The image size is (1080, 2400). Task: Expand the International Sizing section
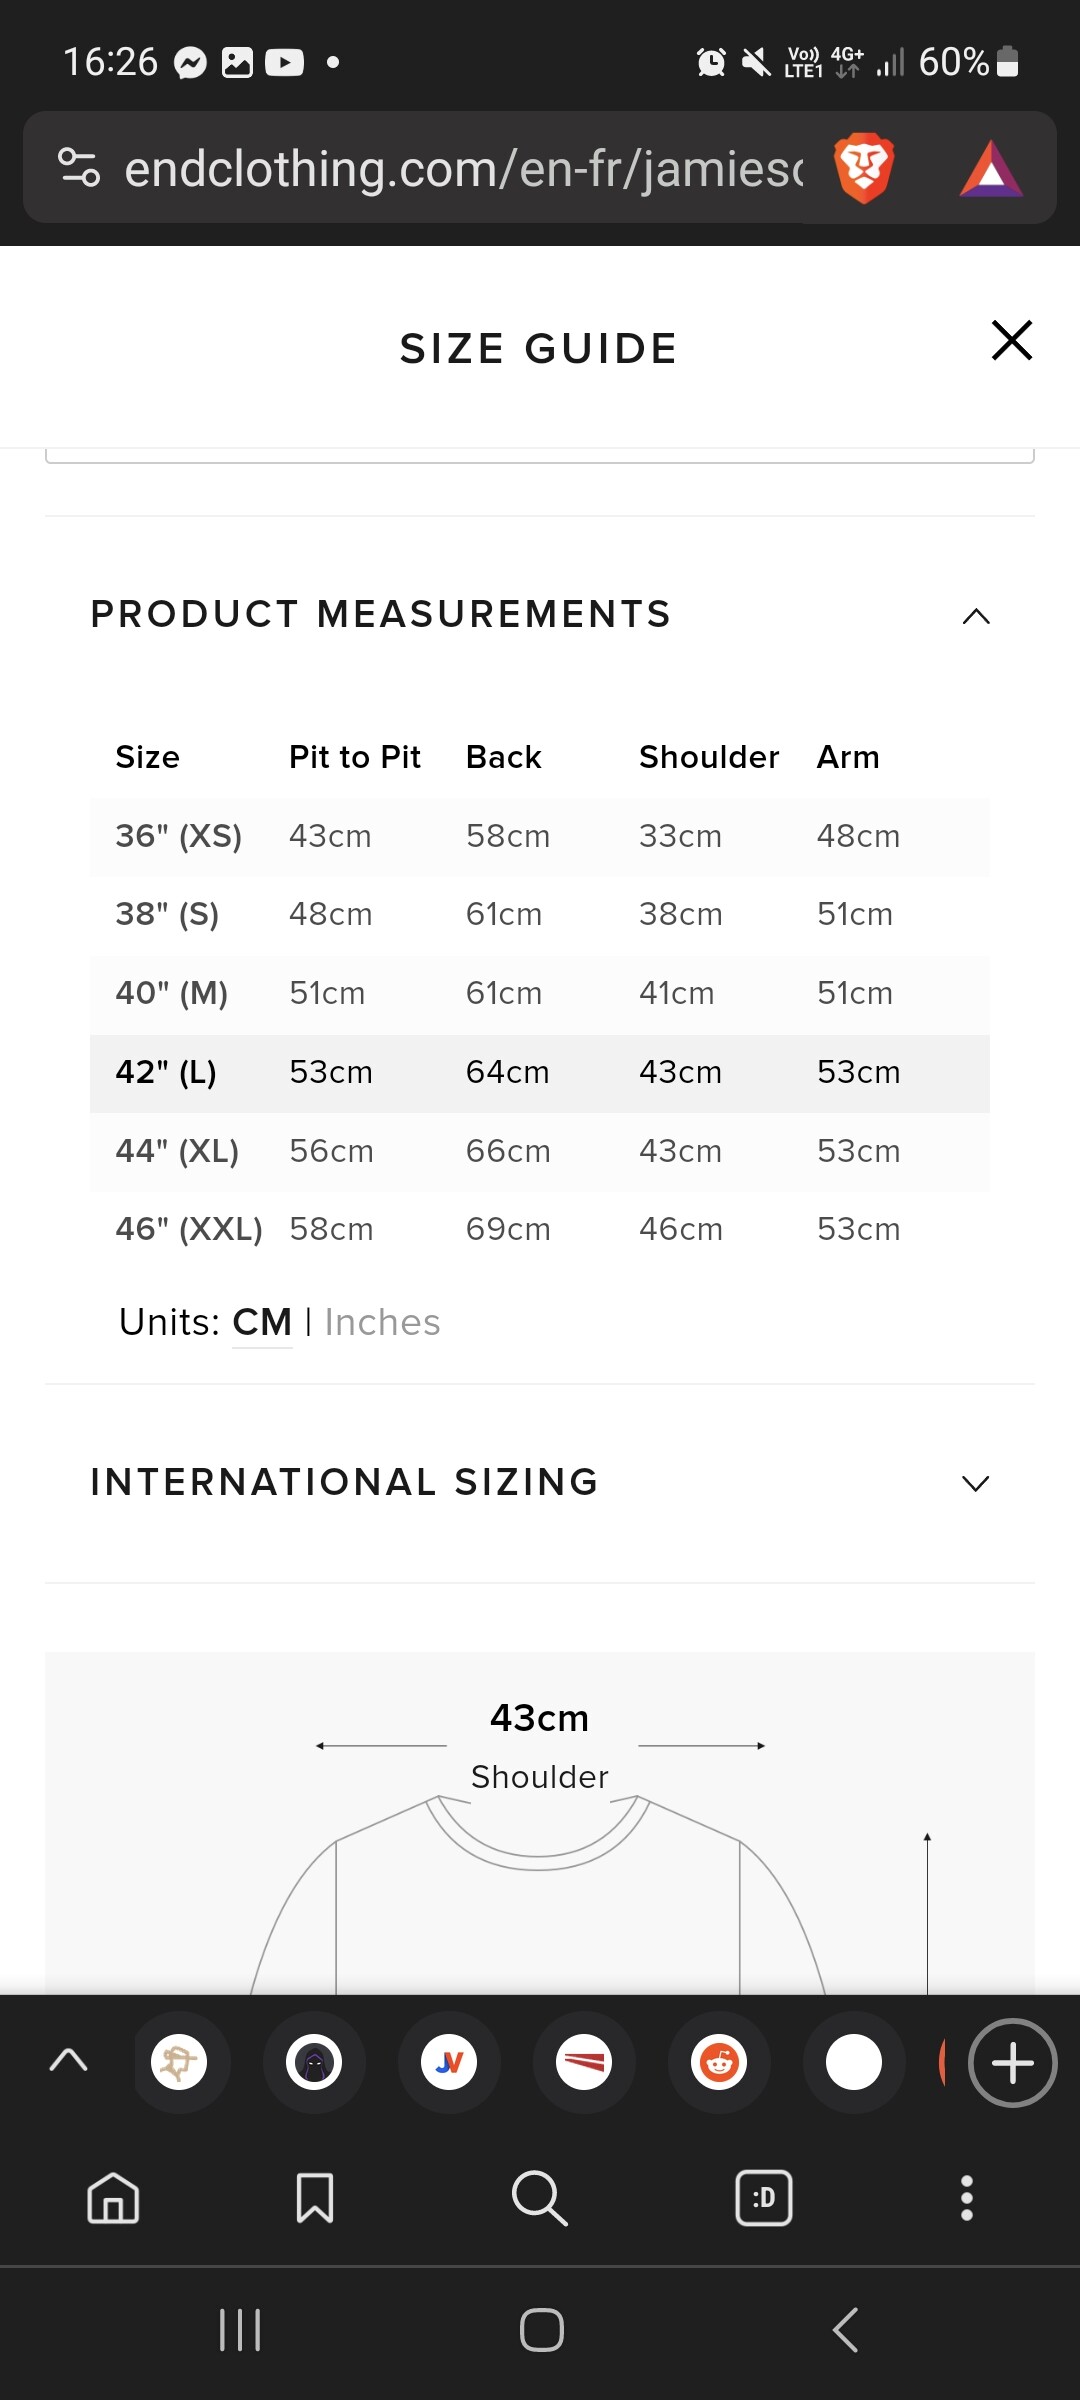975,1483
